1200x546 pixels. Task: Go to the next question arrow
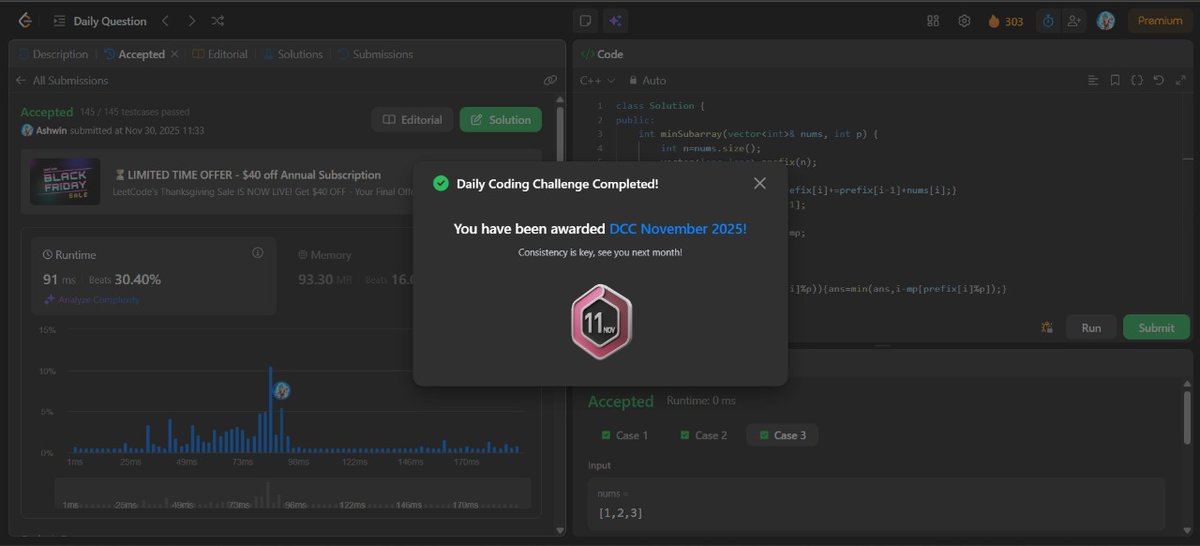[x=192, y=20]
